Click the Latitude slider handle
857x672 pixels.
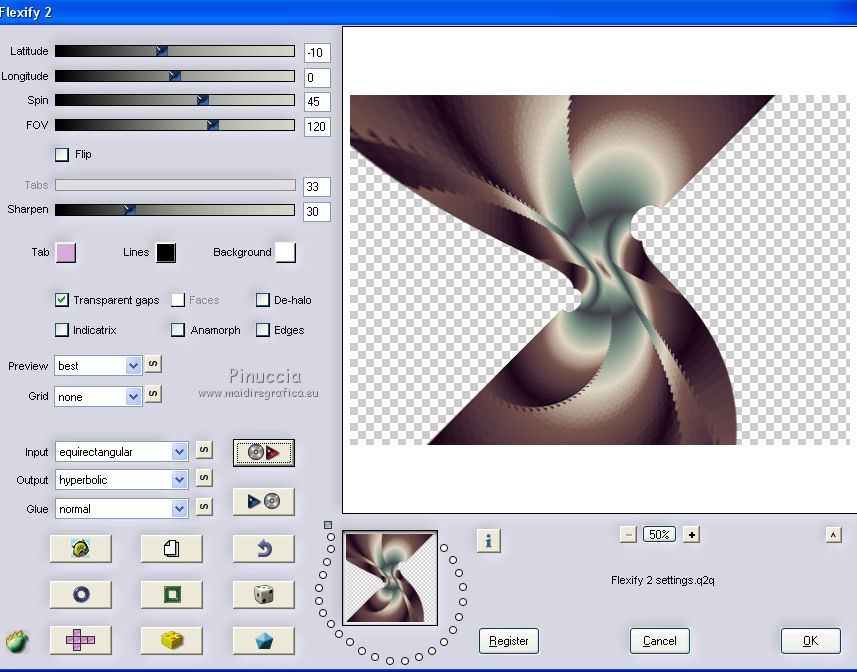pos(161,51)
